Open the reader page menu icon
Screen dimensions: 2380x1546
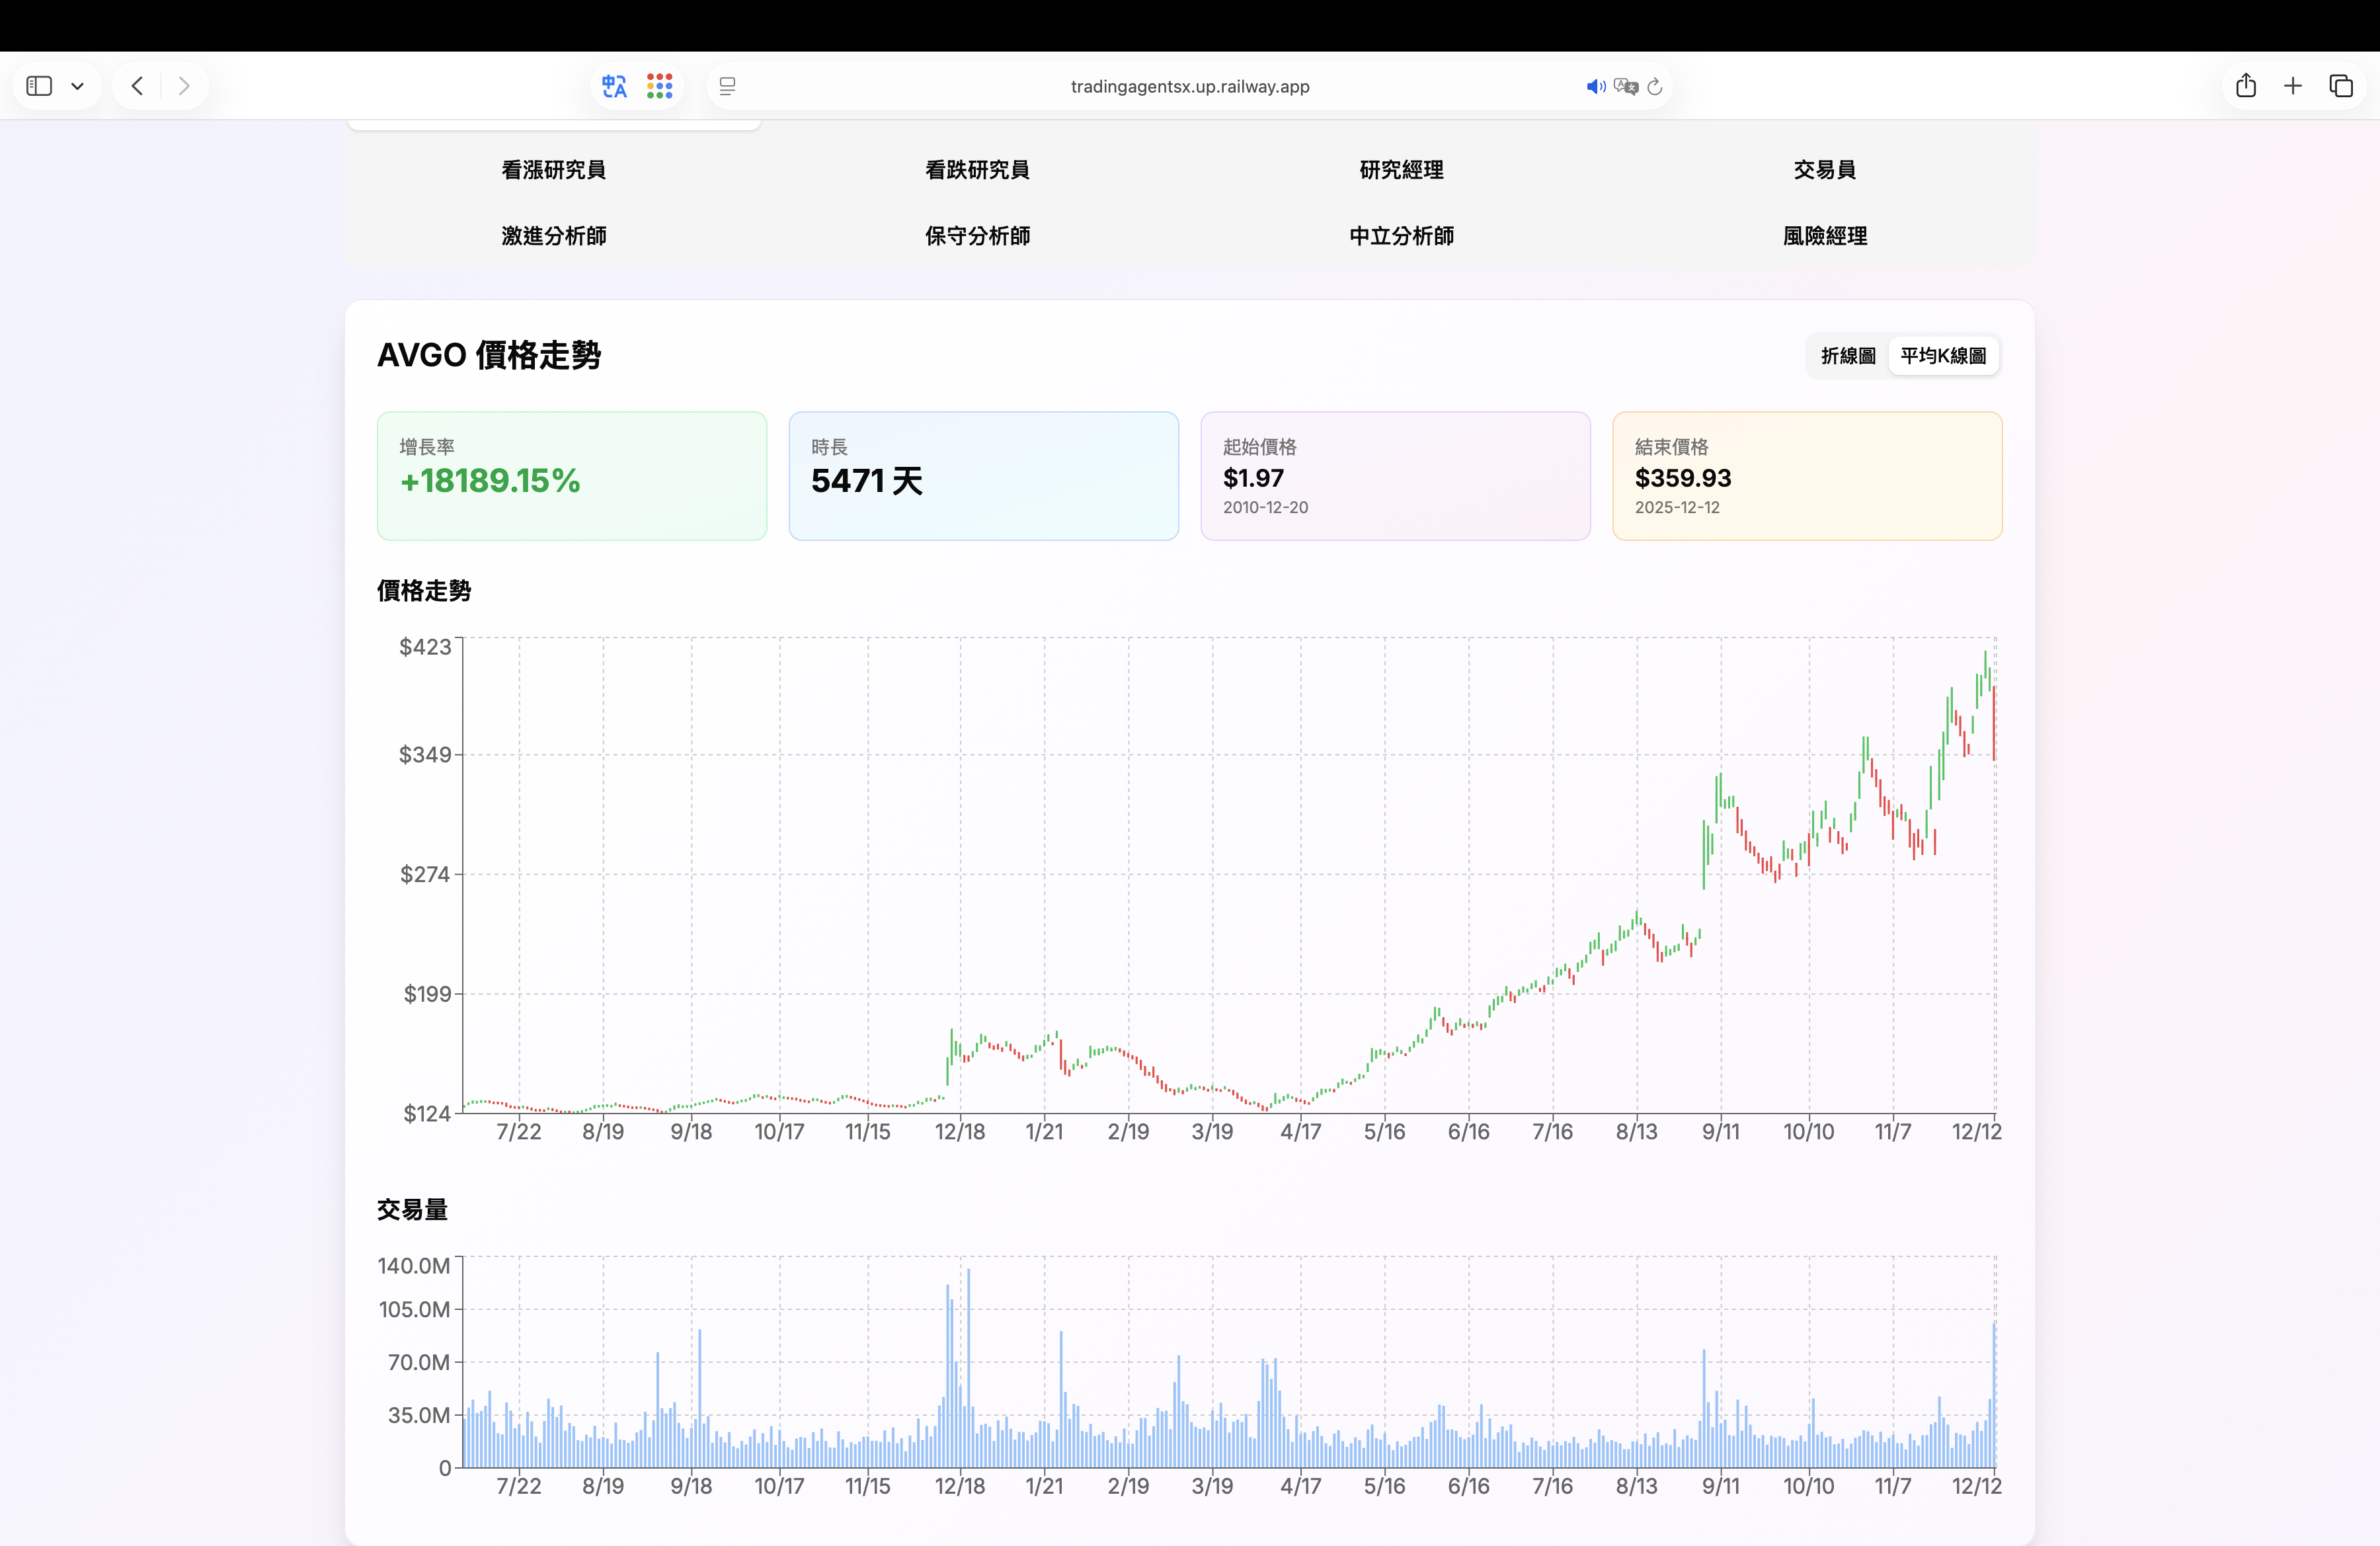coord(727,86)
